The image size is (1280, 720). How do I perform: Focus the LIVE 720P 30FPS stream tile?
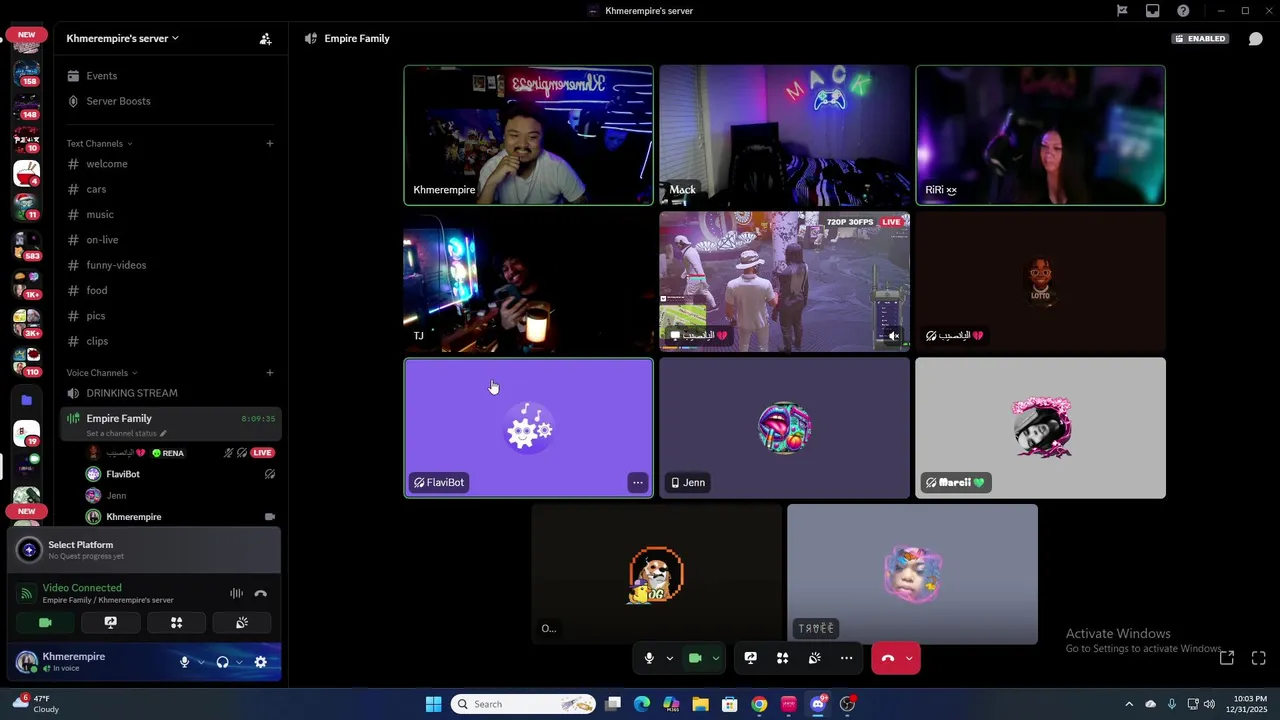tap(785, 281)
